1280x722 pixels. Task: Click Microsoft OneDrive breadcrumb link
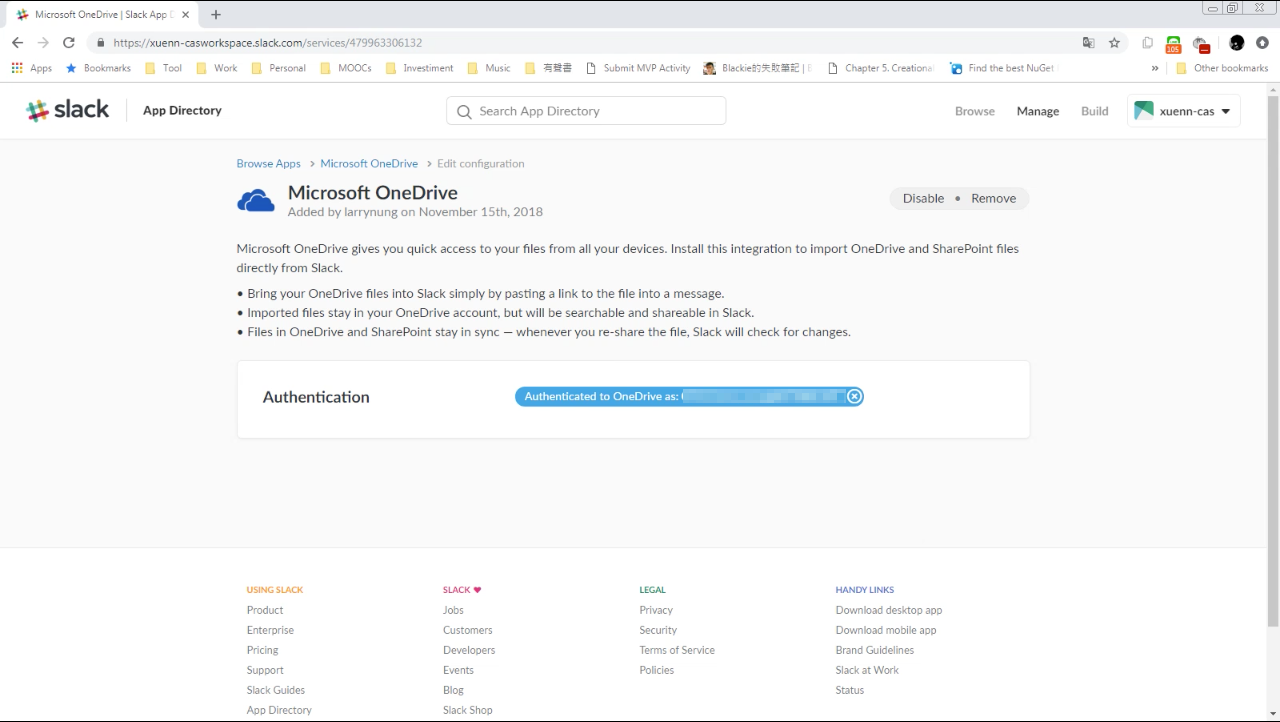[369, 163]
